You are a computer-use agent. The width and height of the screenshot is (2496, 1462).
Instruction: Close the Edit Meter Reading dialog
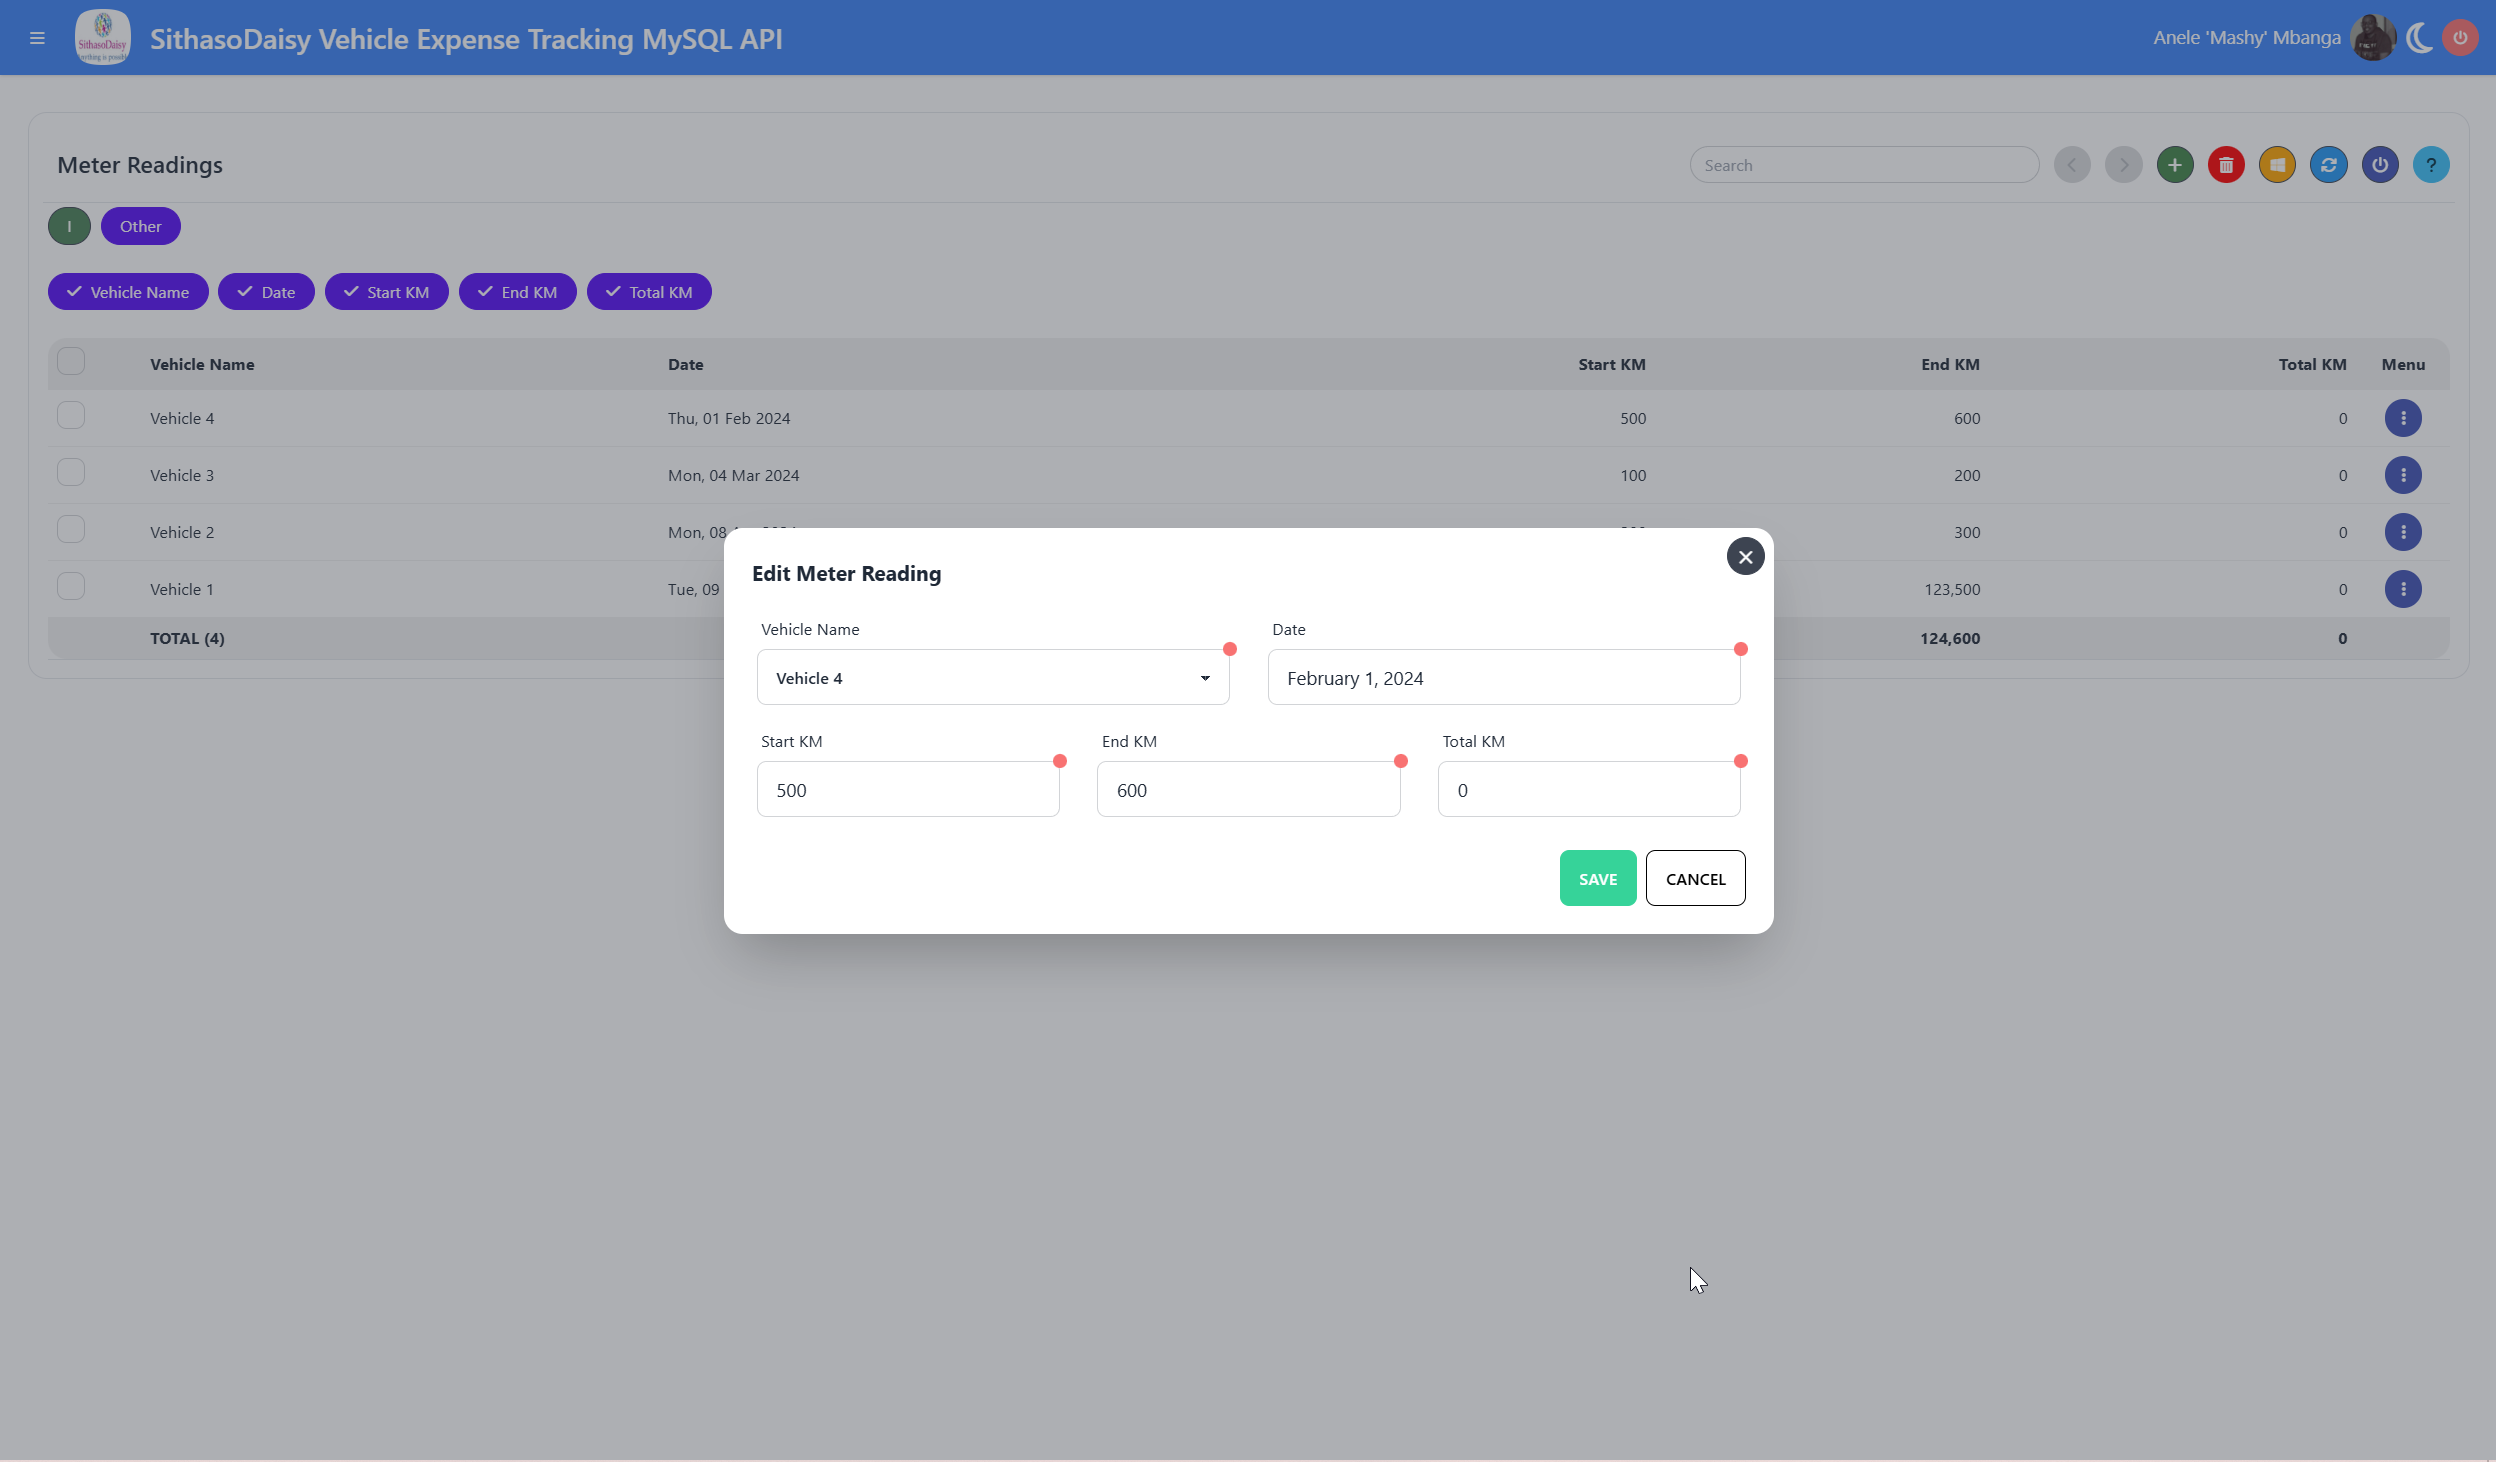click(1745, 557)
